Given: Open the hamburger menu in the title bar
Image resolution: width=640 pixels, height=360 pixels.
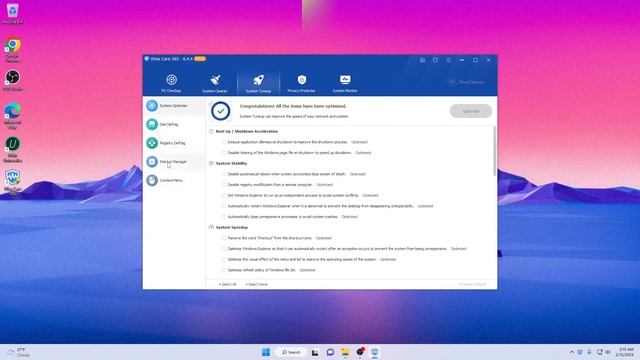Looking at the screenshot, I should click(449, 60).
